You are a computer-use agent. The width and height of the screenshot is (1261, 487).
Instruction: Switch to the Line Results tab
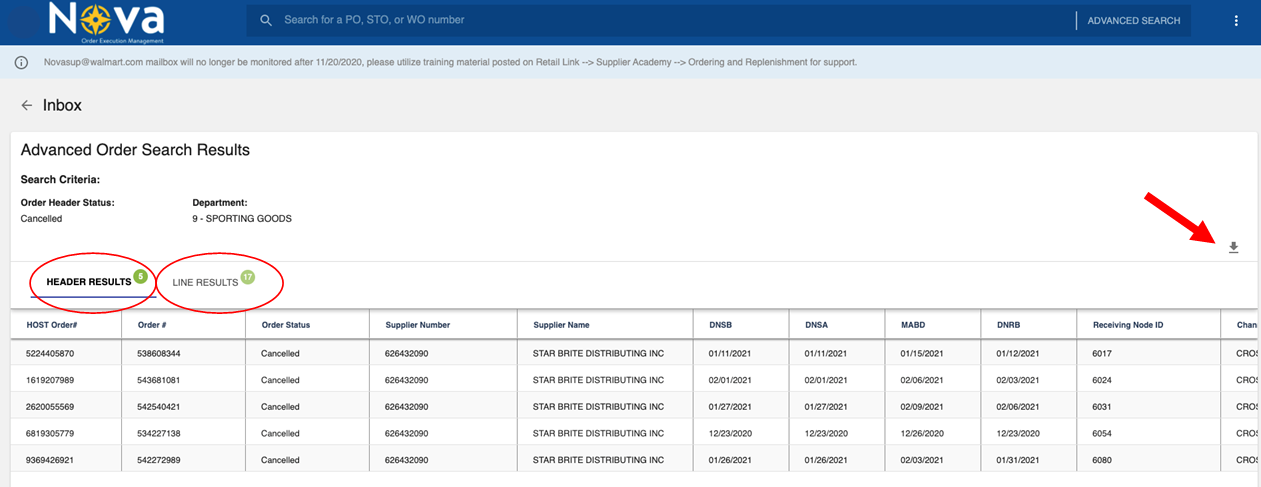[205, 283]
